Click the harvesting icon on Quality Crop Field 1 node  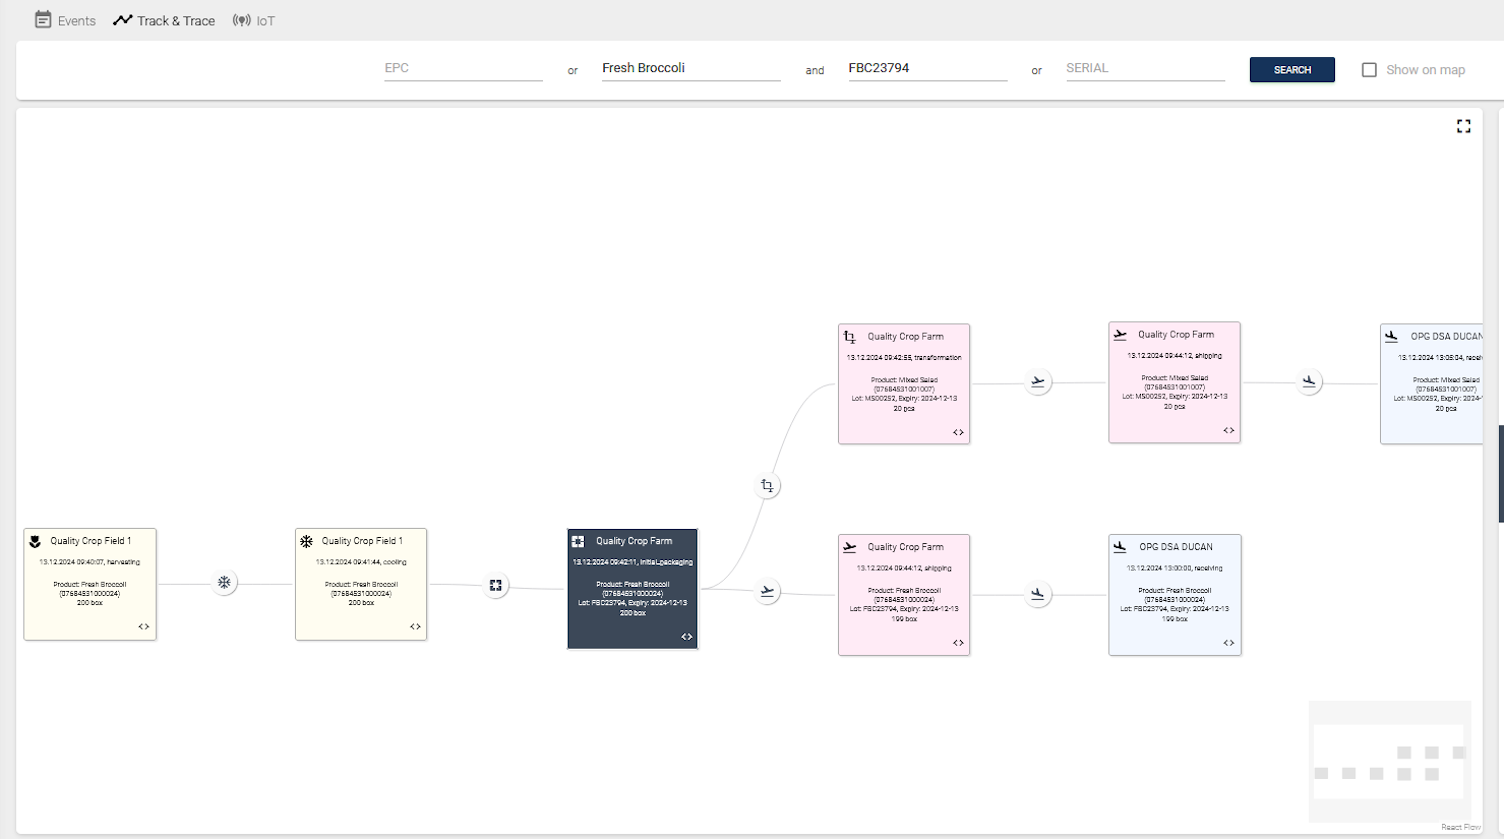[x=36, y=541]
